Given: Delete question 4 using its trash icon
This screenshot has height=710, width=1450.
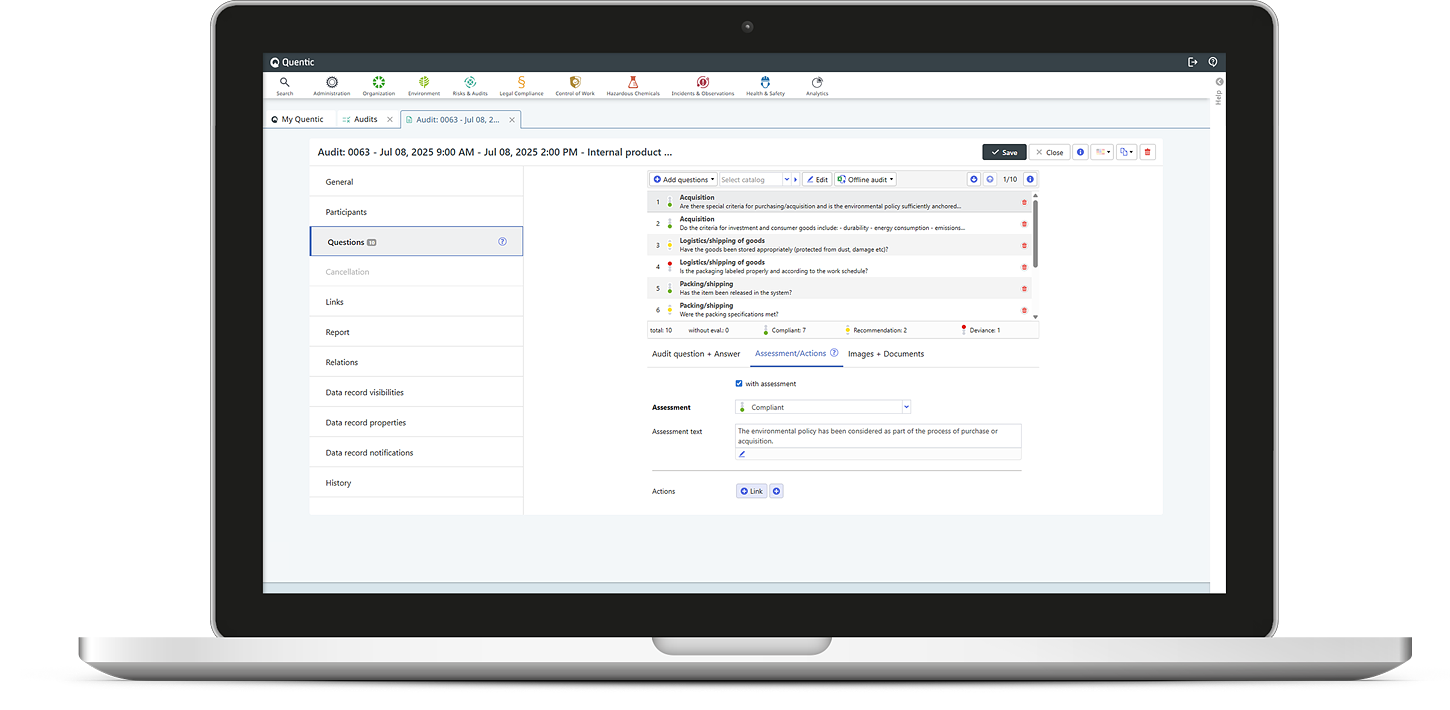Looking at the screenshot, I should pyautogui.click(x=1024, y=267).
